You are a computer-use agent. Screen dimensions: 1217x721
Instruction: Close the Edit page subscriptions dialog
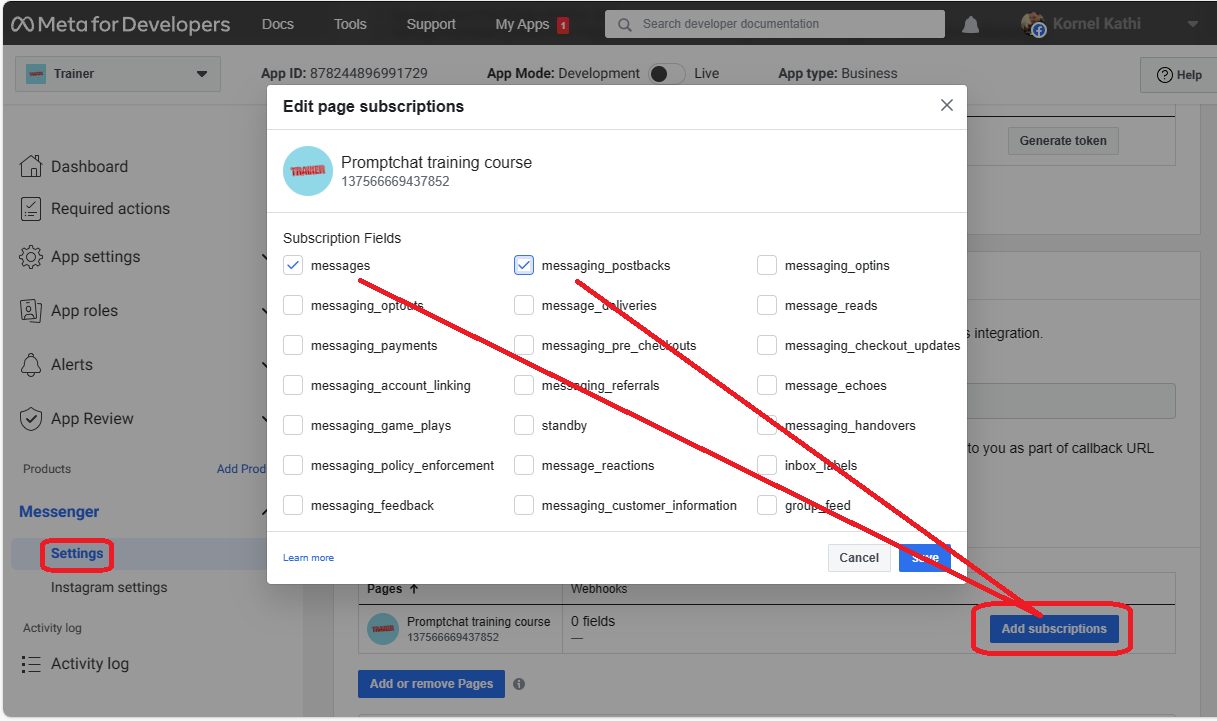click(947, 106)
